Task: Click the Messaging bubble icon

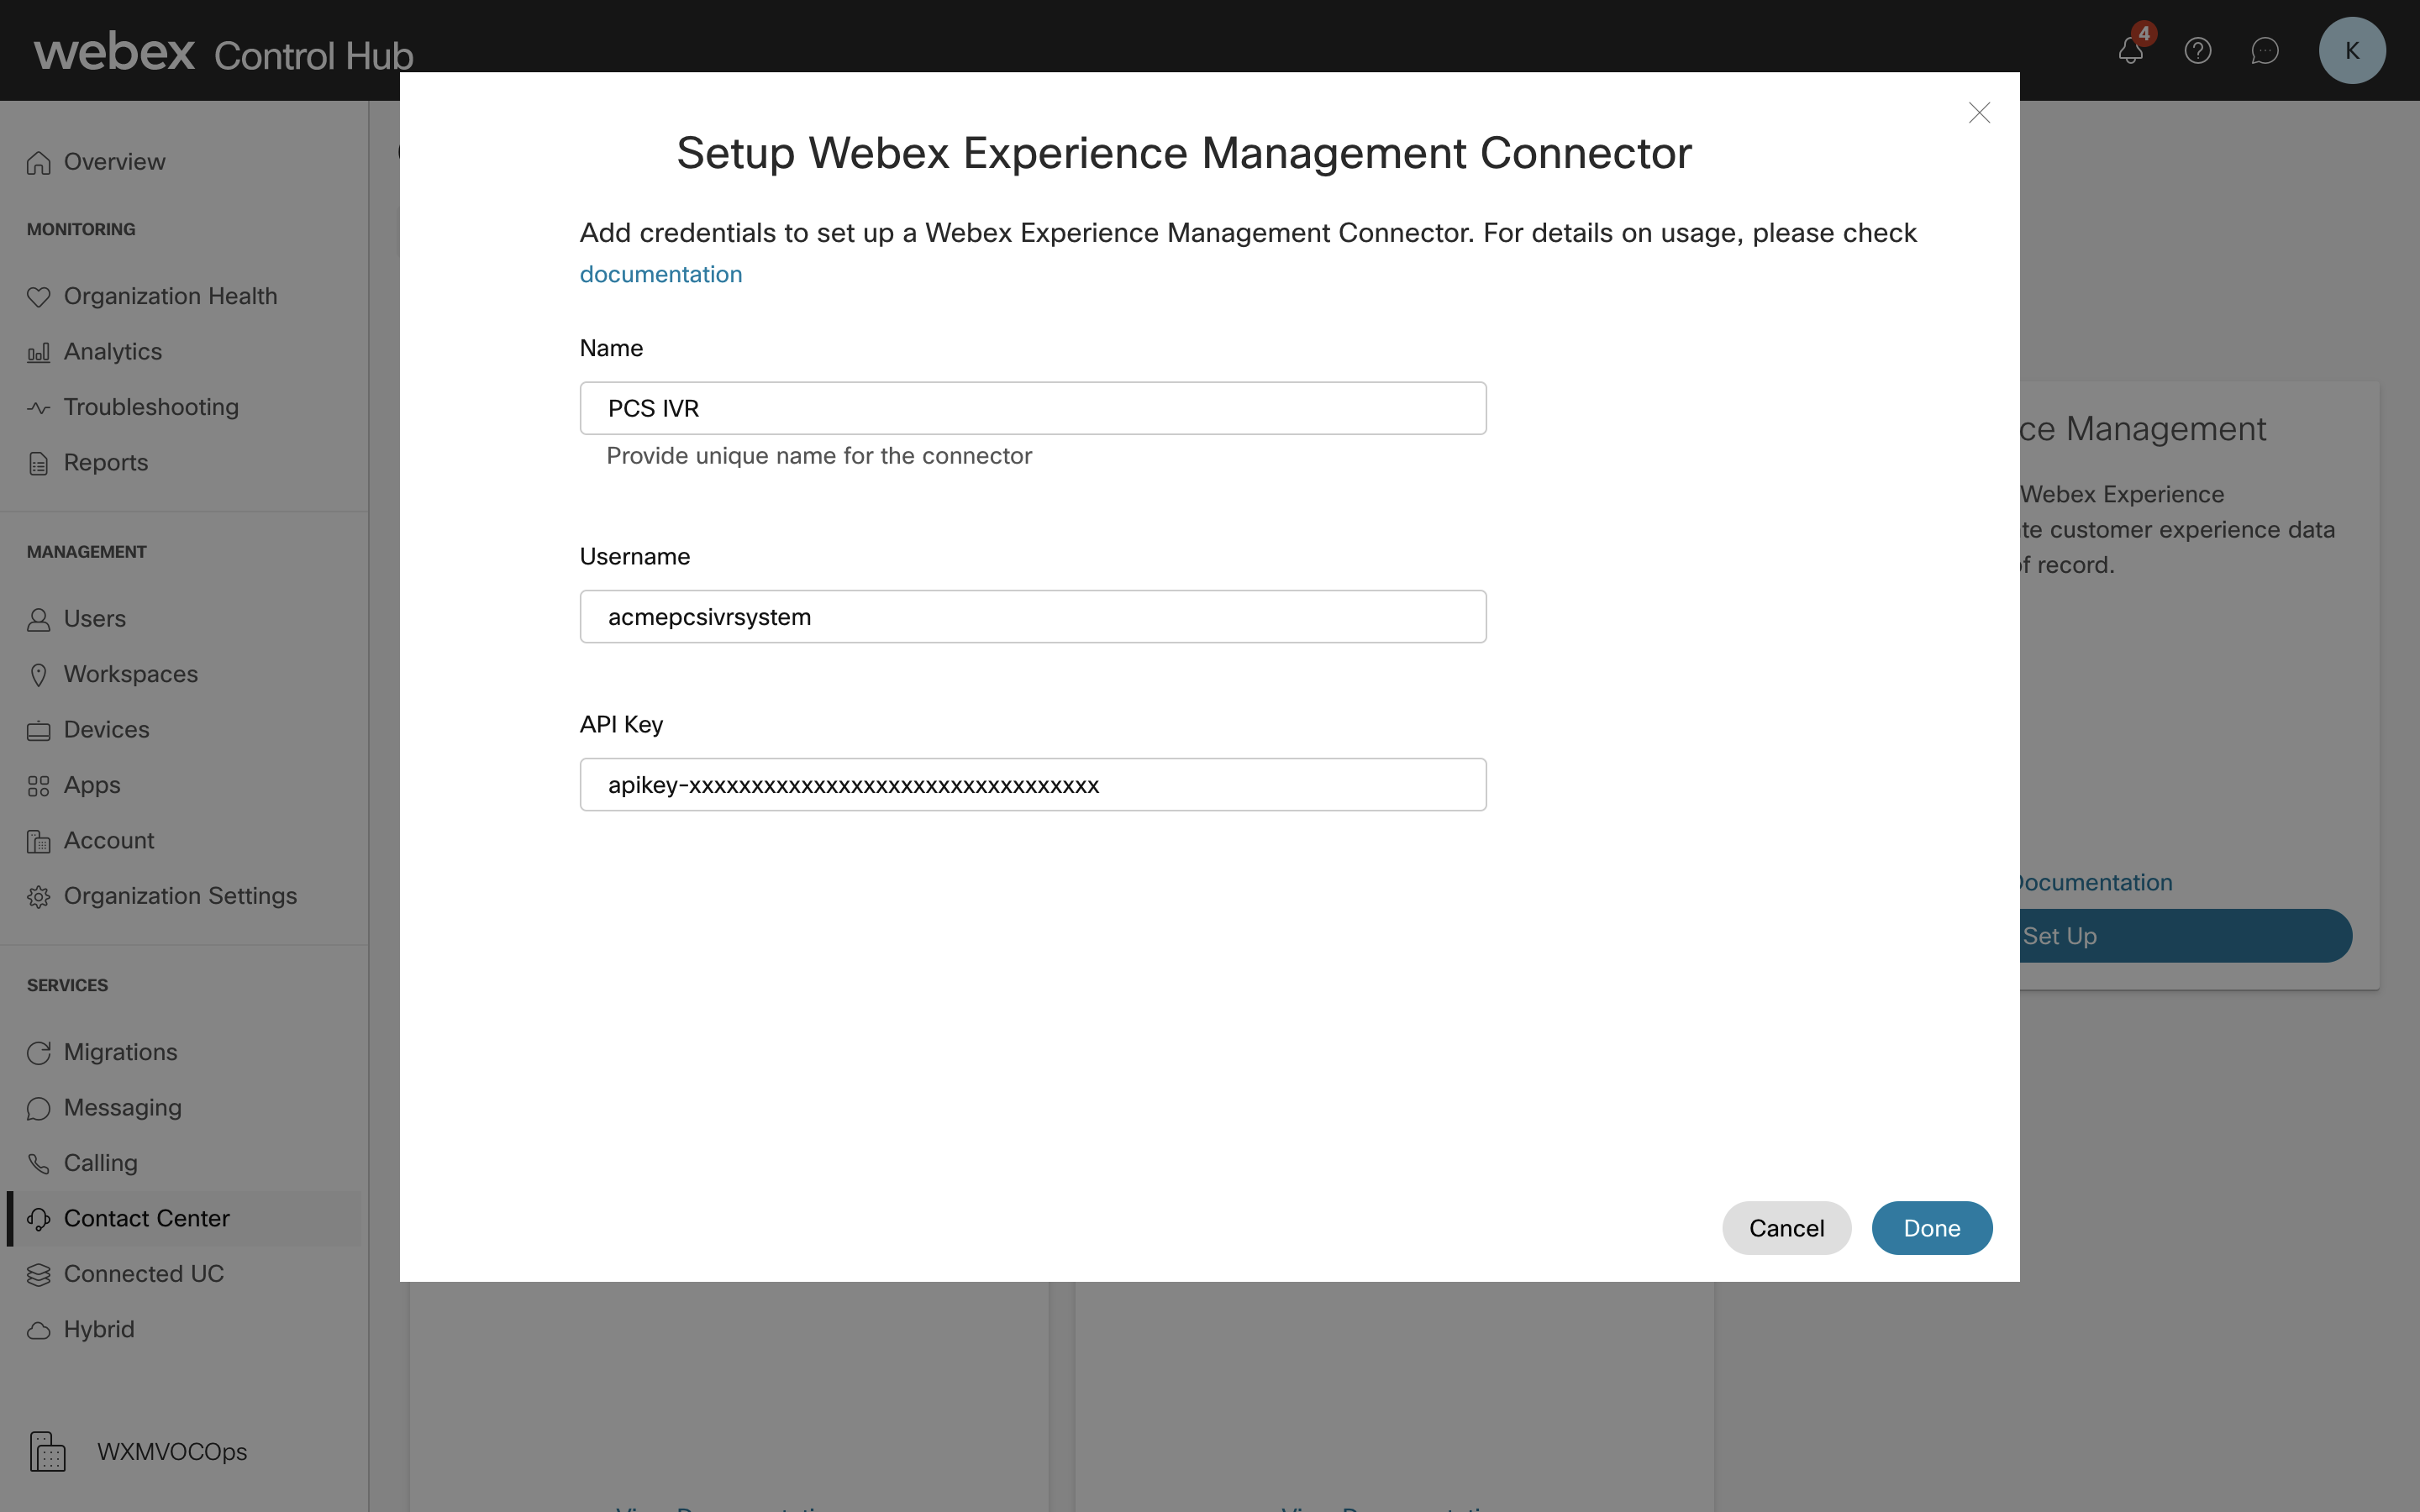Action: (x=39, y=1108)
